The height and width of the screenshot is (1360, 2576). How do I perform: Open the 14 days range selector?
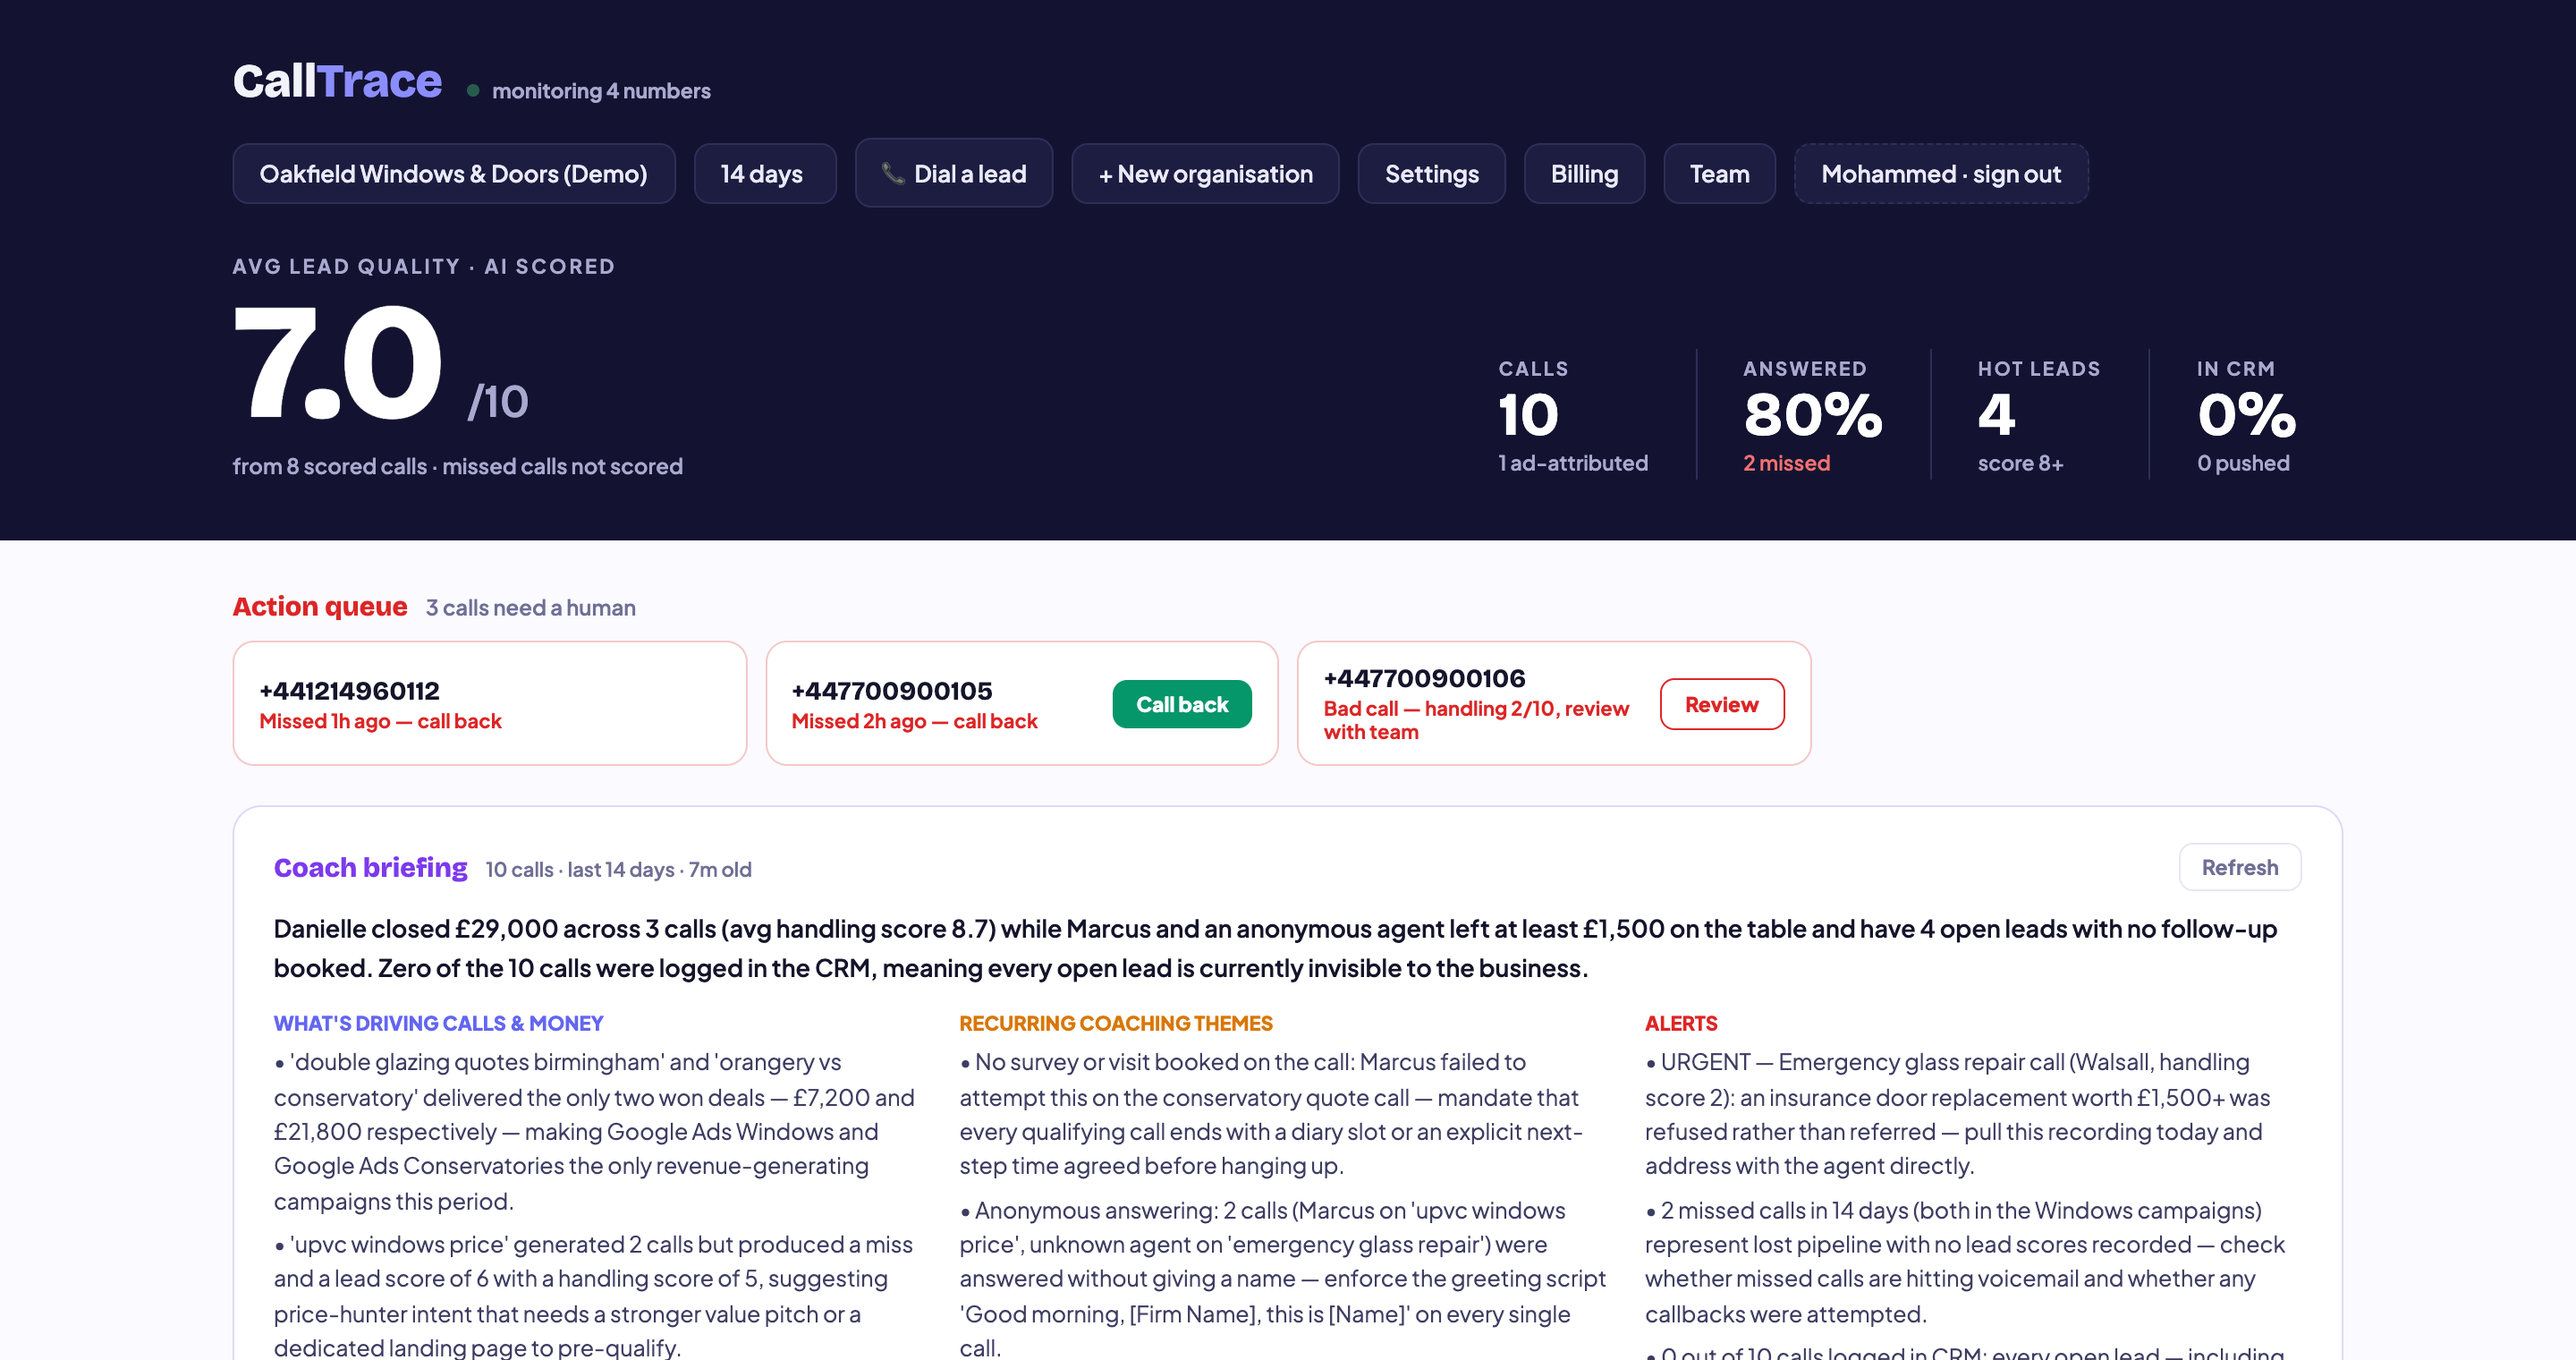[x=764, y=174]
